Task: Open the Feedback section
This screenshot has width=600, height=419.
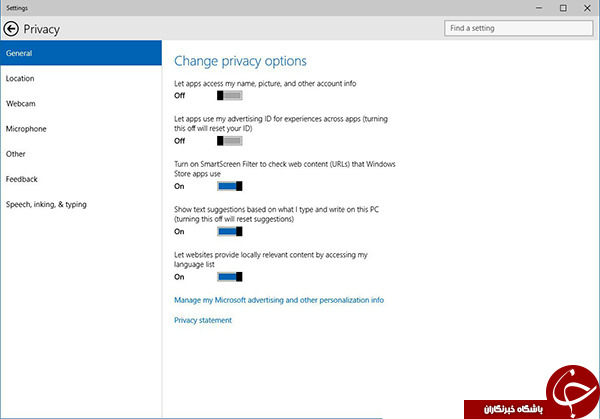Action: 81,179
